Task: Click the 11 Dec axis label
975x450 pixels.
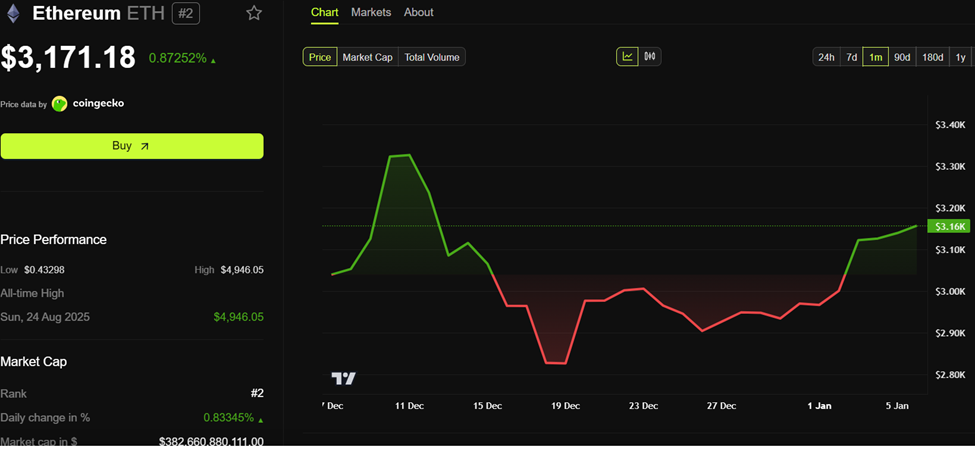Action: pyautogui.click(x=409, y=406)
